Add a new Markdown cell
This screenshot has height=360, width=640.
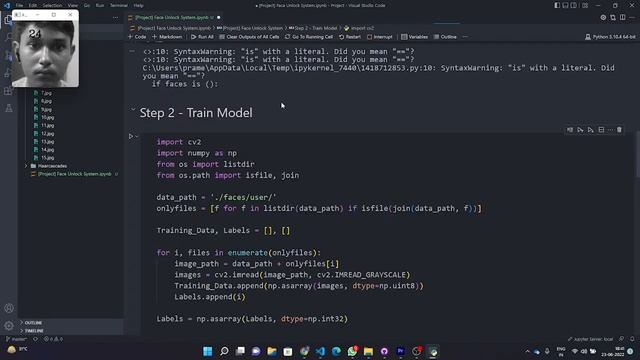click(x=167, y=37)
